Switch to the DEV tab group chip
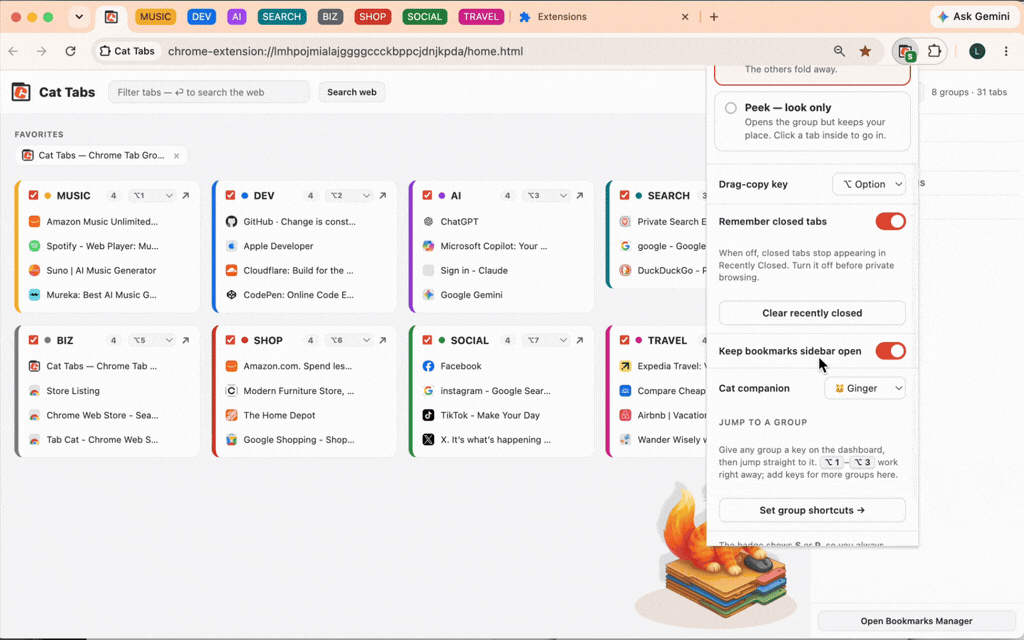 [x=201, y=17]
